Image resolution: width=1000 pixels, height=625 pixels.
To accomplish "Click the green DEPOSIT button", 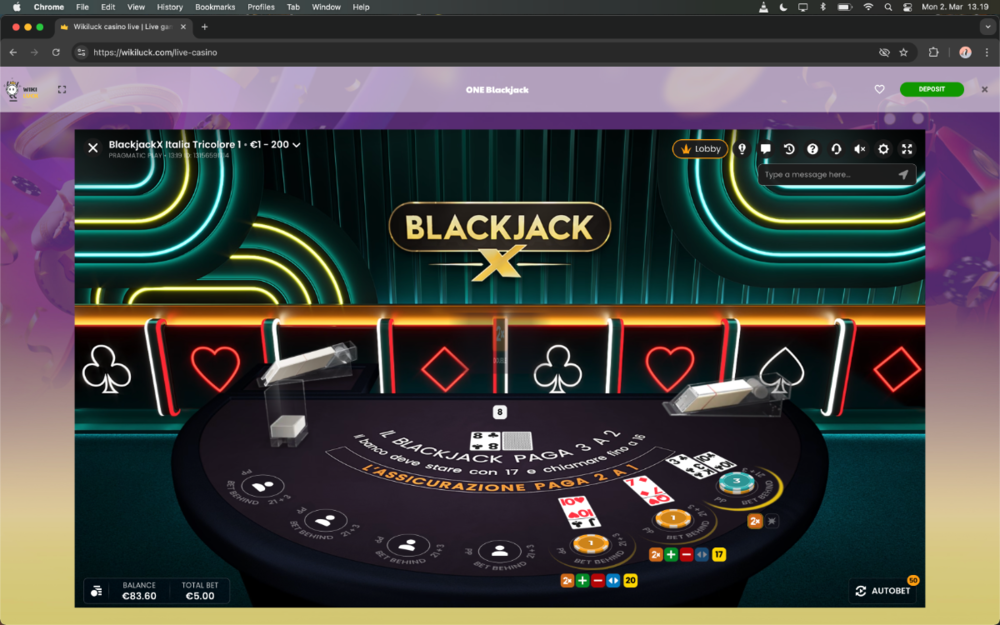I will pyautogui.click(x=932, y=89).
